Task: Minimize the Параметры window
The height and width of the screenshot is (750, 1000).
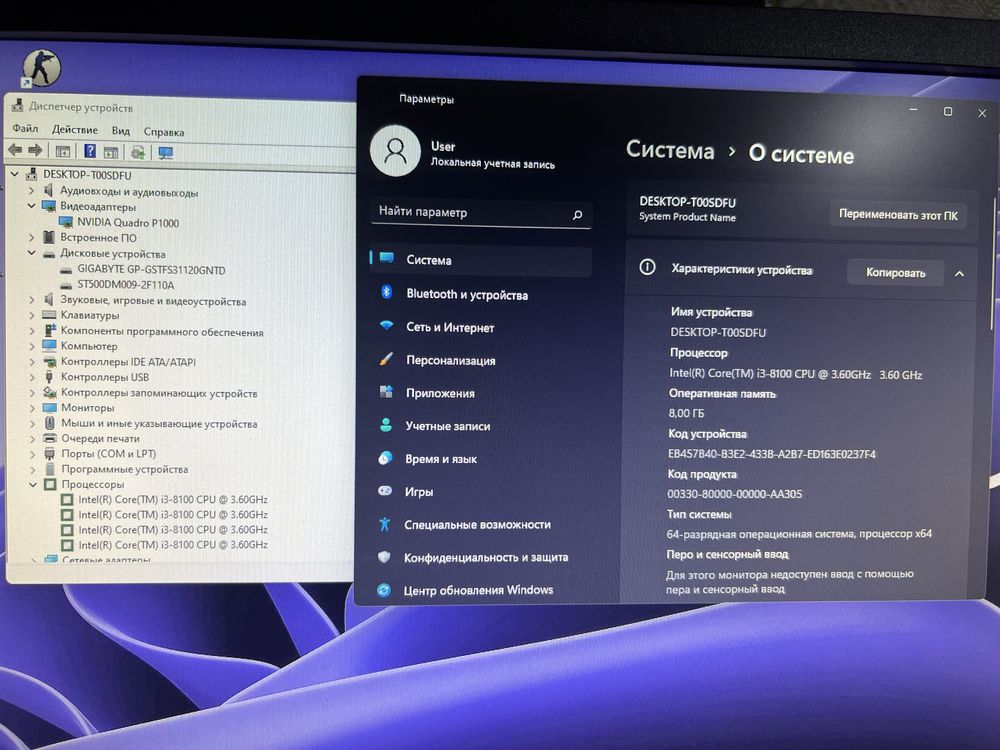Action: (913, 110)
